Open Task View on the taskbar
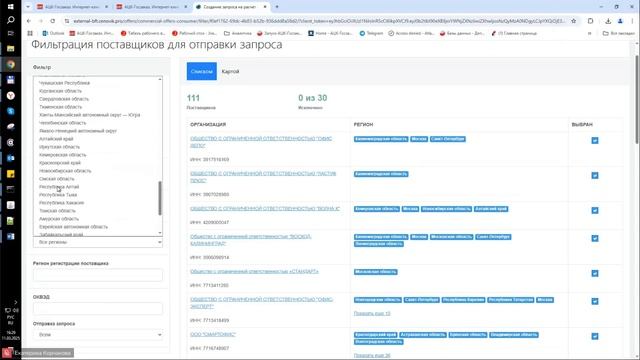 (x=11, y=33)
